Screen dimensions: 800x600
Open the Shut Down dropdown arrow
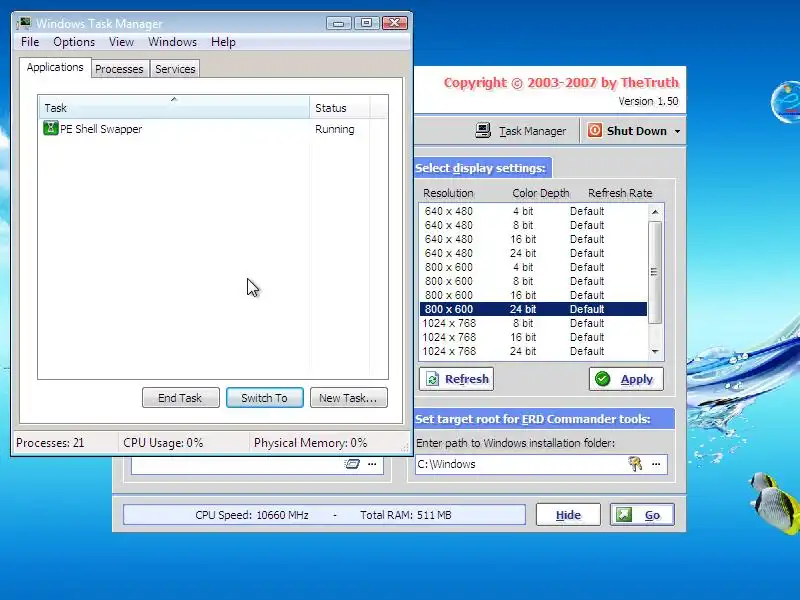pos(678,131)
